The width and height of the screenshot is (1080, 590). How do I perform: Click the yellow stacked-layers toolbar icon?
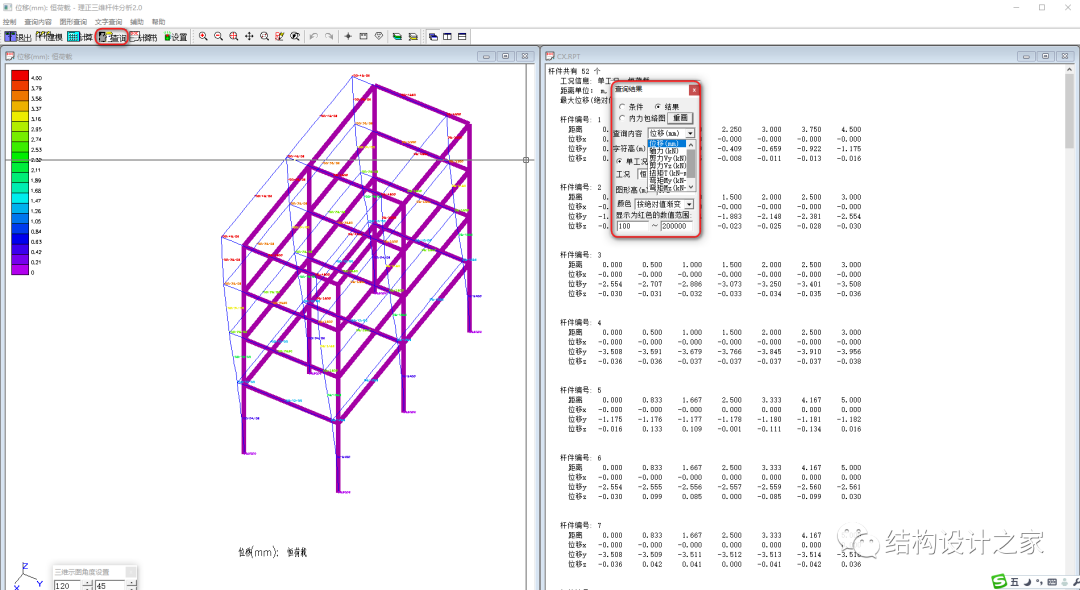[413, 36]
